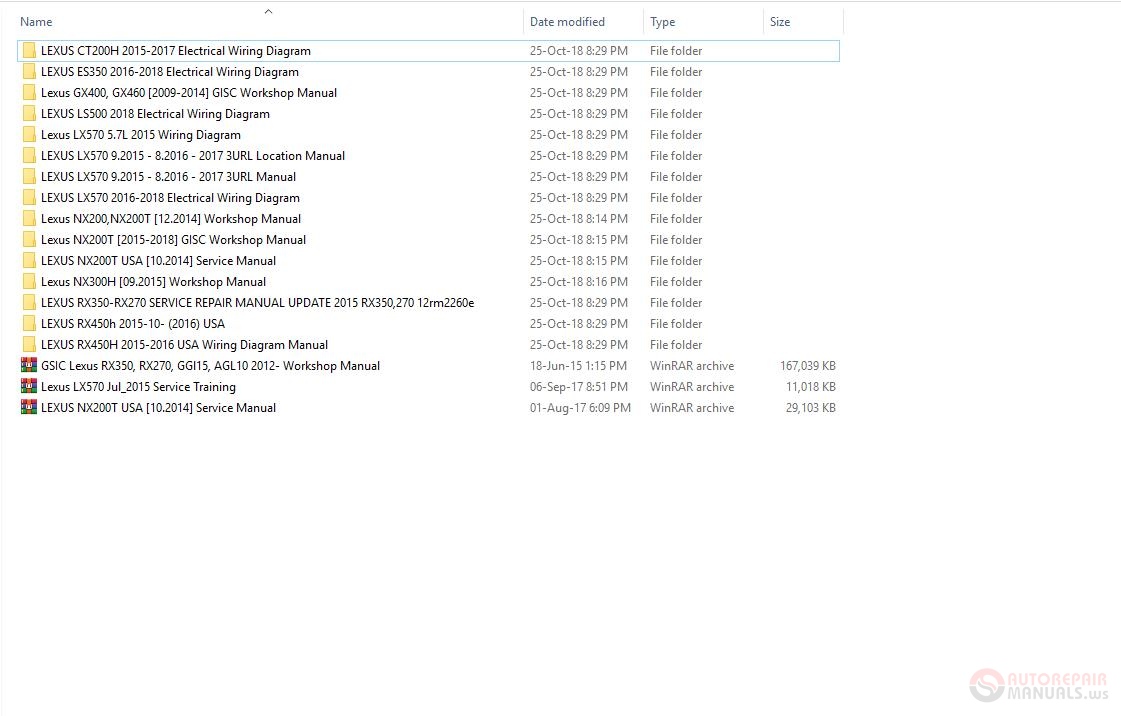
Task: Click WinRAR icon of LEXUS NX200T USA archive with size 29,103 KB
Action: pos(29,407)
